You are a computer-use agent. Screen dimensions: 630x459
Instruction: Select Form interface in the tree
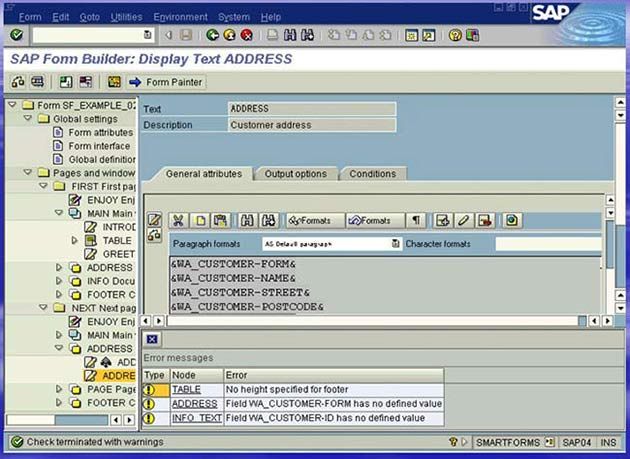click(x=99, y=146)
